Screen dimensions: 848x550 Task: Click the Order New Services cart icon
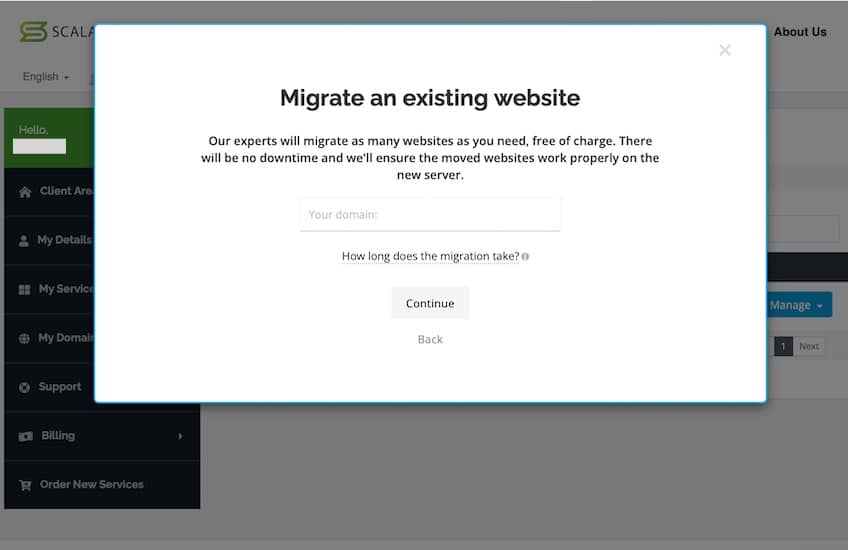(25, 485)
